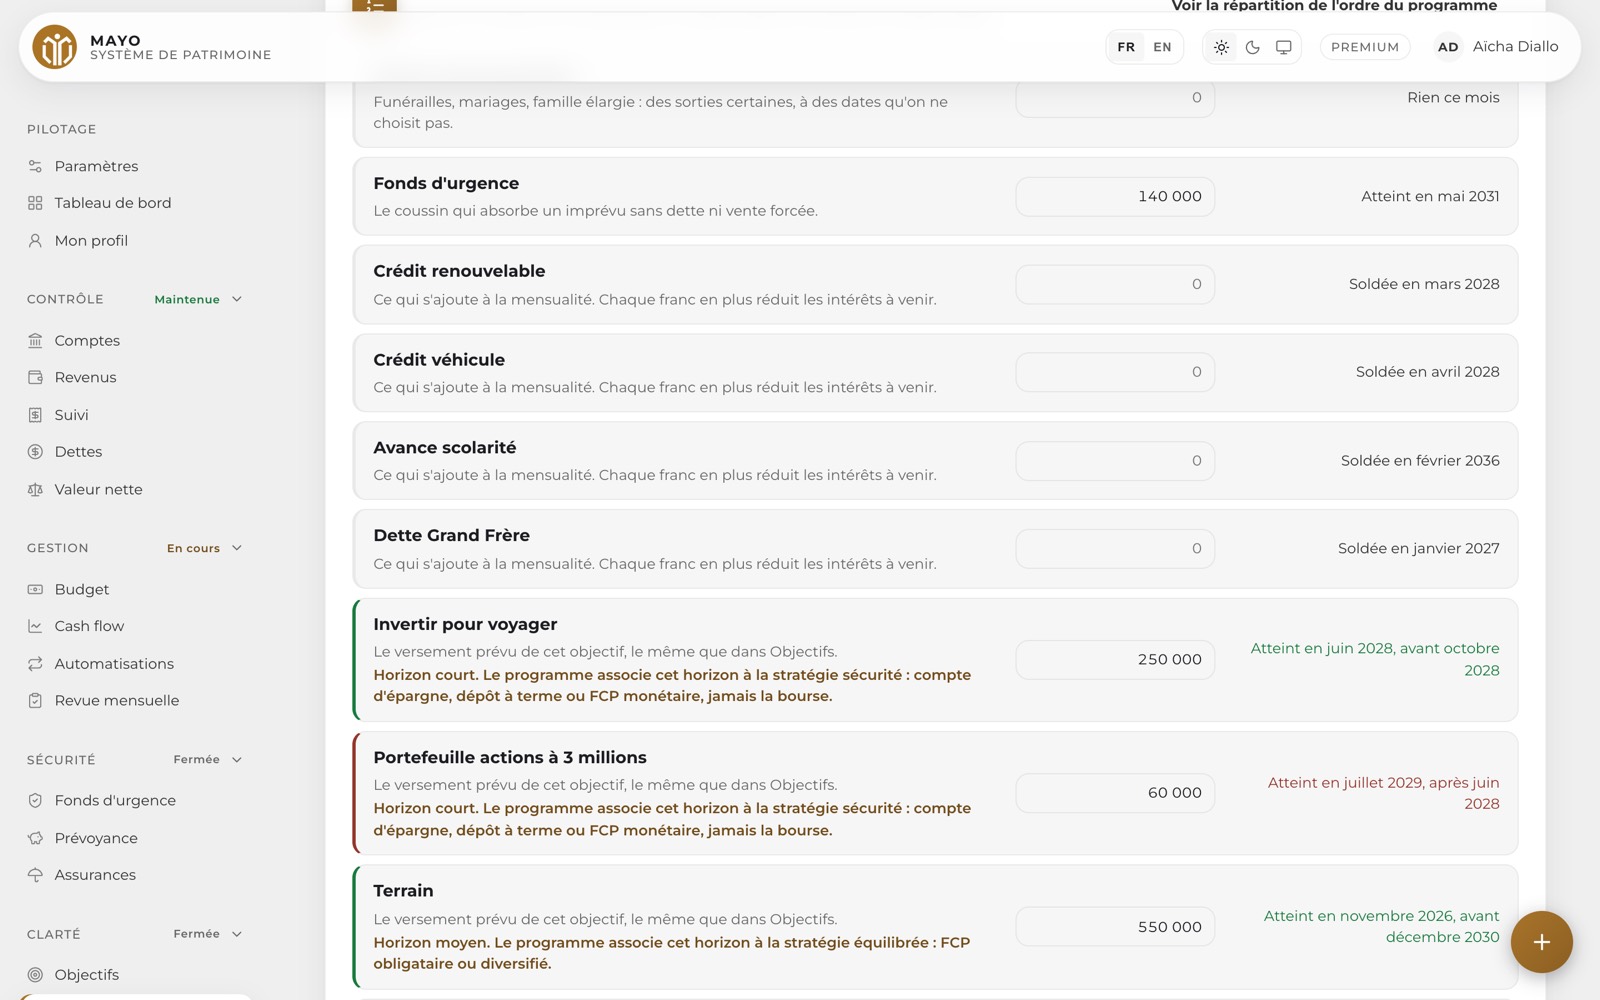Edit the Dette Grand Frère amount field
Screen dimensions: 1600x1000
pos(1115,549)
